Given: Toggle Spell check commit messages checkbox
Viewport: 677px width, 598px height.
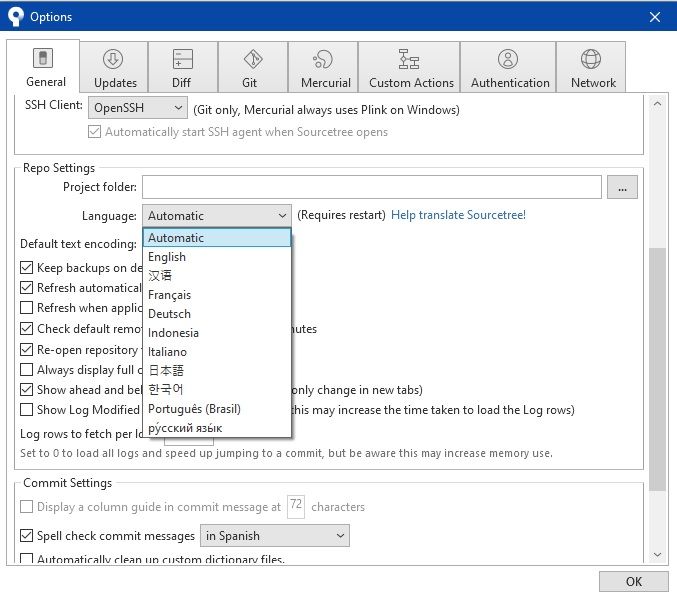Looking at the screenshot, I should coord(27,536).
